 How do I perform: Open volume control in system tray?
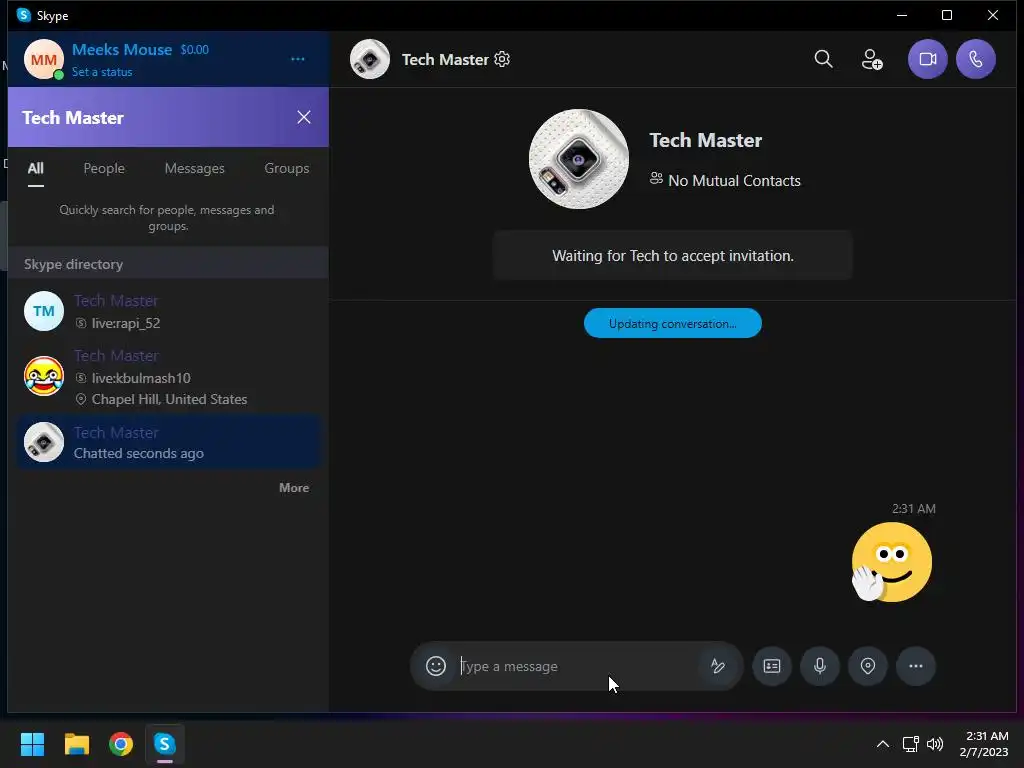point(935,744)
